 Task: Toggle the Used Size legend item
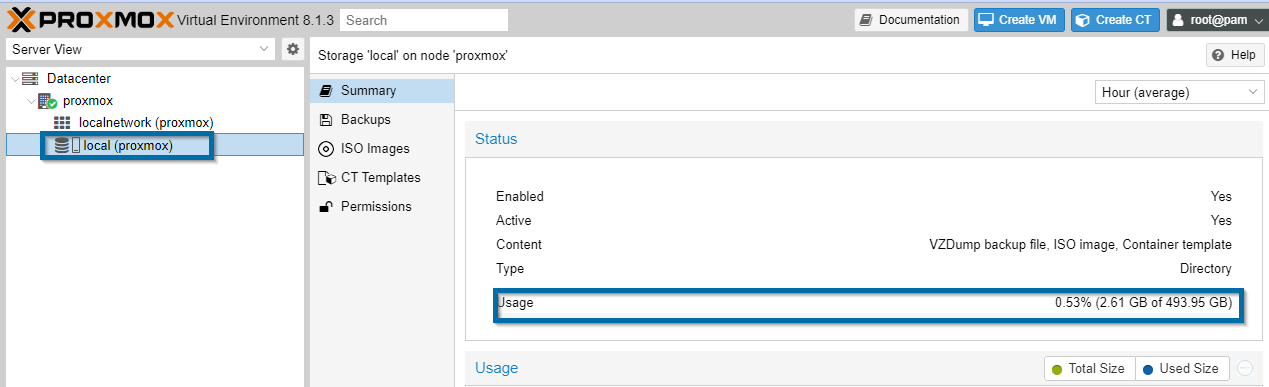[1182, 368]
